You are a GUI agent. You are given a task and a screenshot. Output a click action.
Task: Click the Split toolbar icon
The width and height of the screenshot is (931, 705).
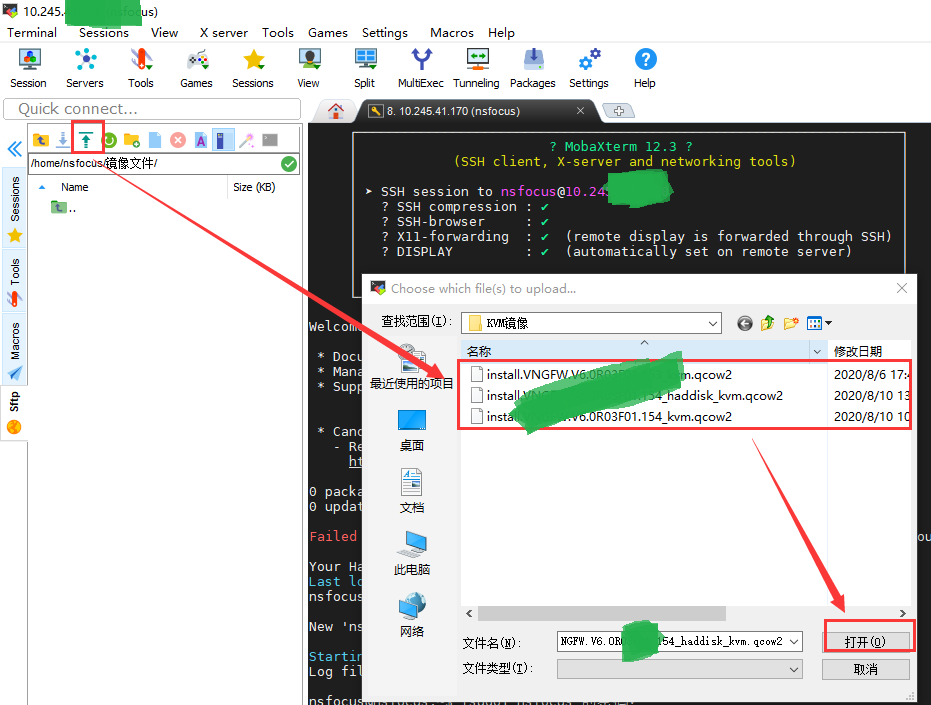click(x=365, y=68)
